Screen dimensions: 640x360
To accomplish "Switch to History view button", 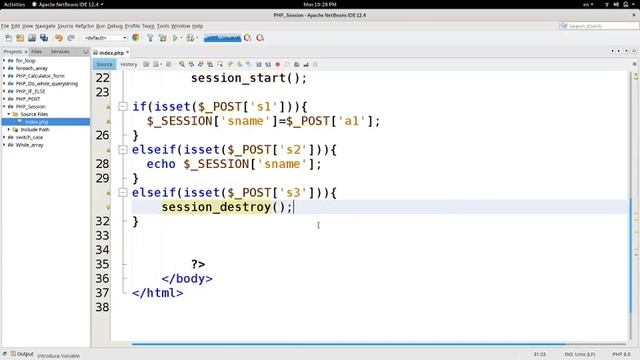I will [x=129, y=64].
